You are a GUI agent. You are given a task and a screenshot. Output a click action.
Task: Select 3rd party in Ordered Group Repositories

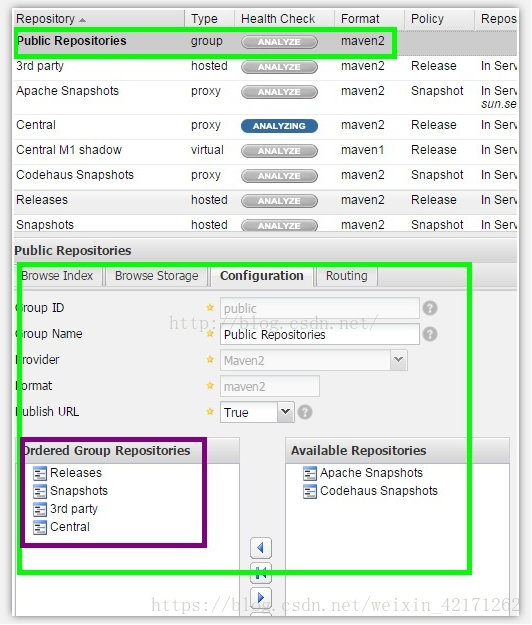click(74, 509)
